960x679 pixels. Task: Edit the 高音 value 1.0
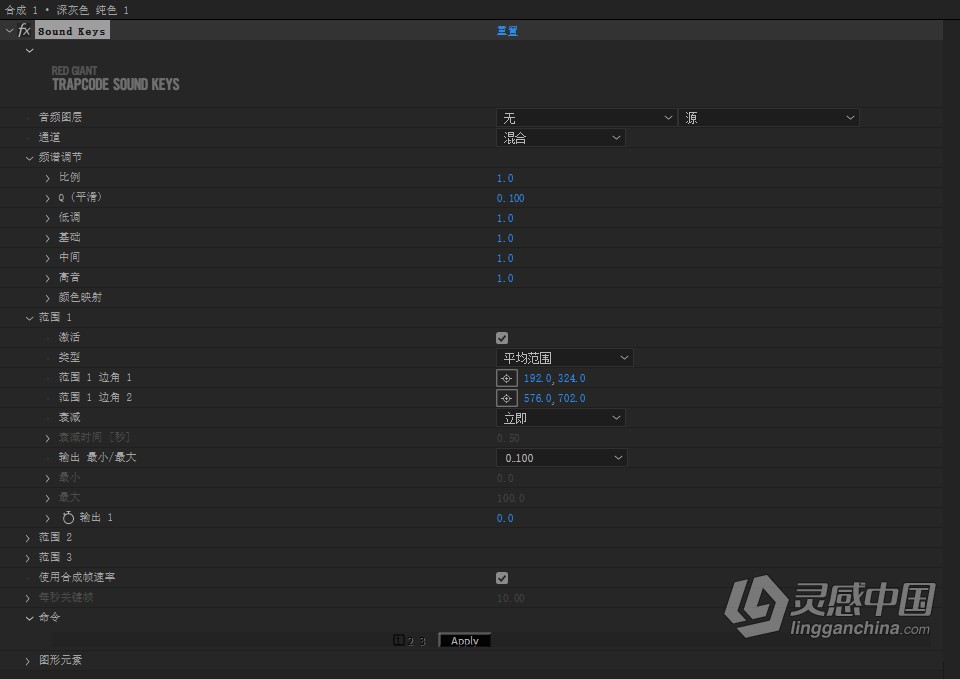pyautogui.click(x=505, y=278)
